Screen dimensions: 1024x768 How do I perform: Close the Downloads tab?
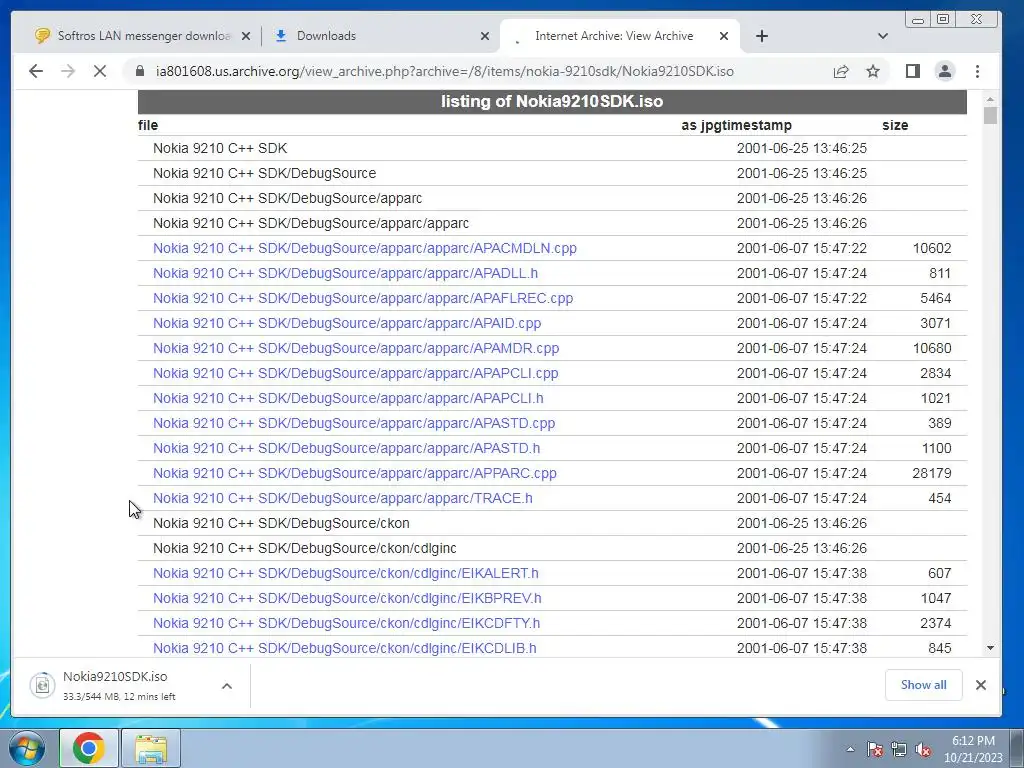(x=485, y=37)
